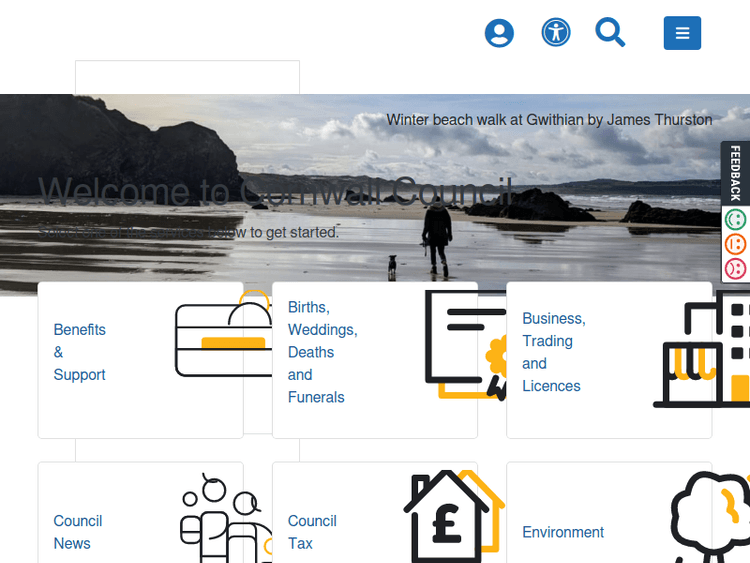
Task: Click the Council News people icon
Action: pos(224,520)
